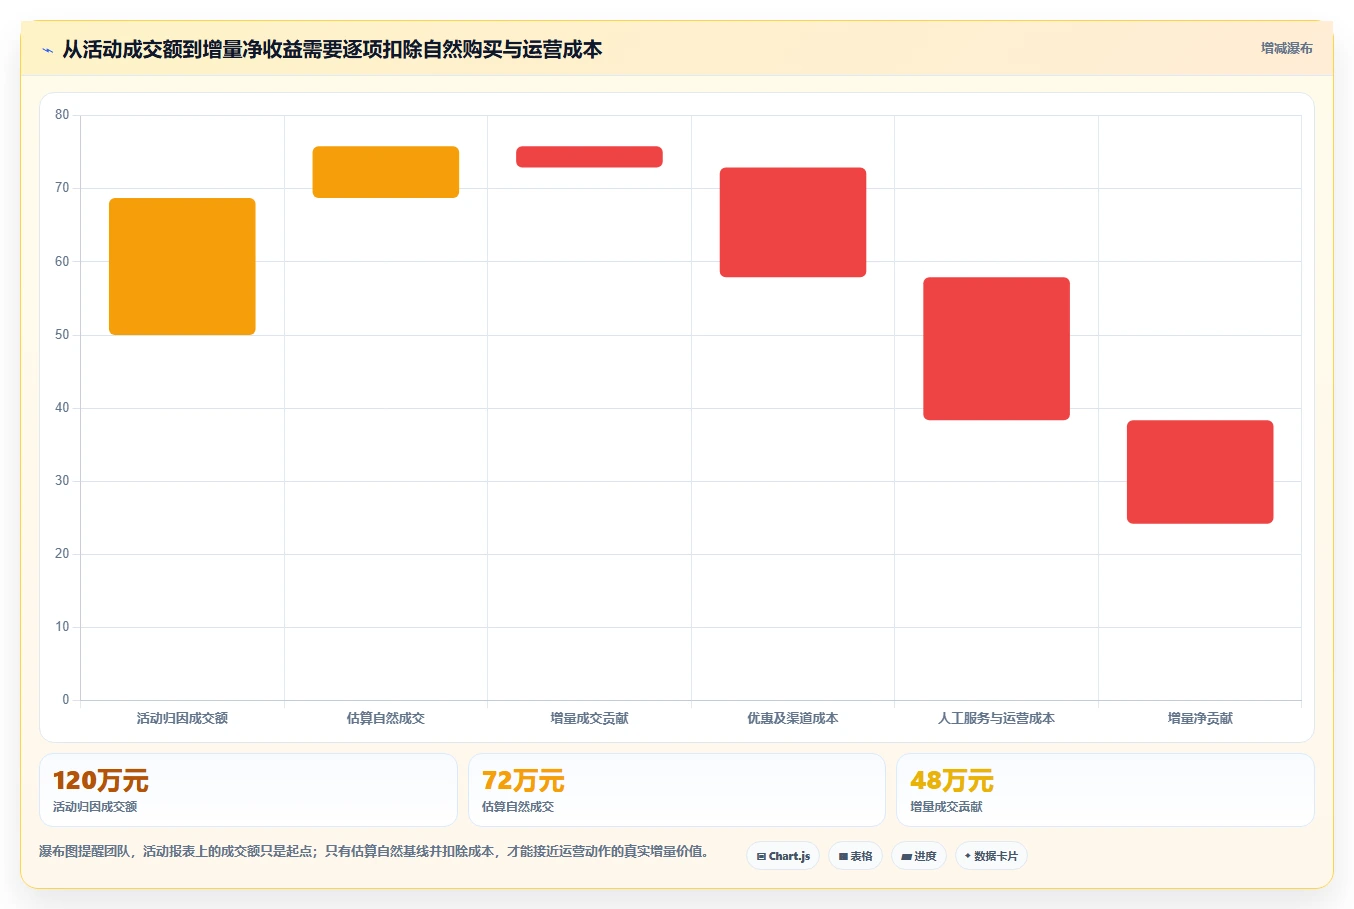Select the thin red 增量成交贡献 bar
This screenshot has height=909, width=1354.
(x=589, y=157)
